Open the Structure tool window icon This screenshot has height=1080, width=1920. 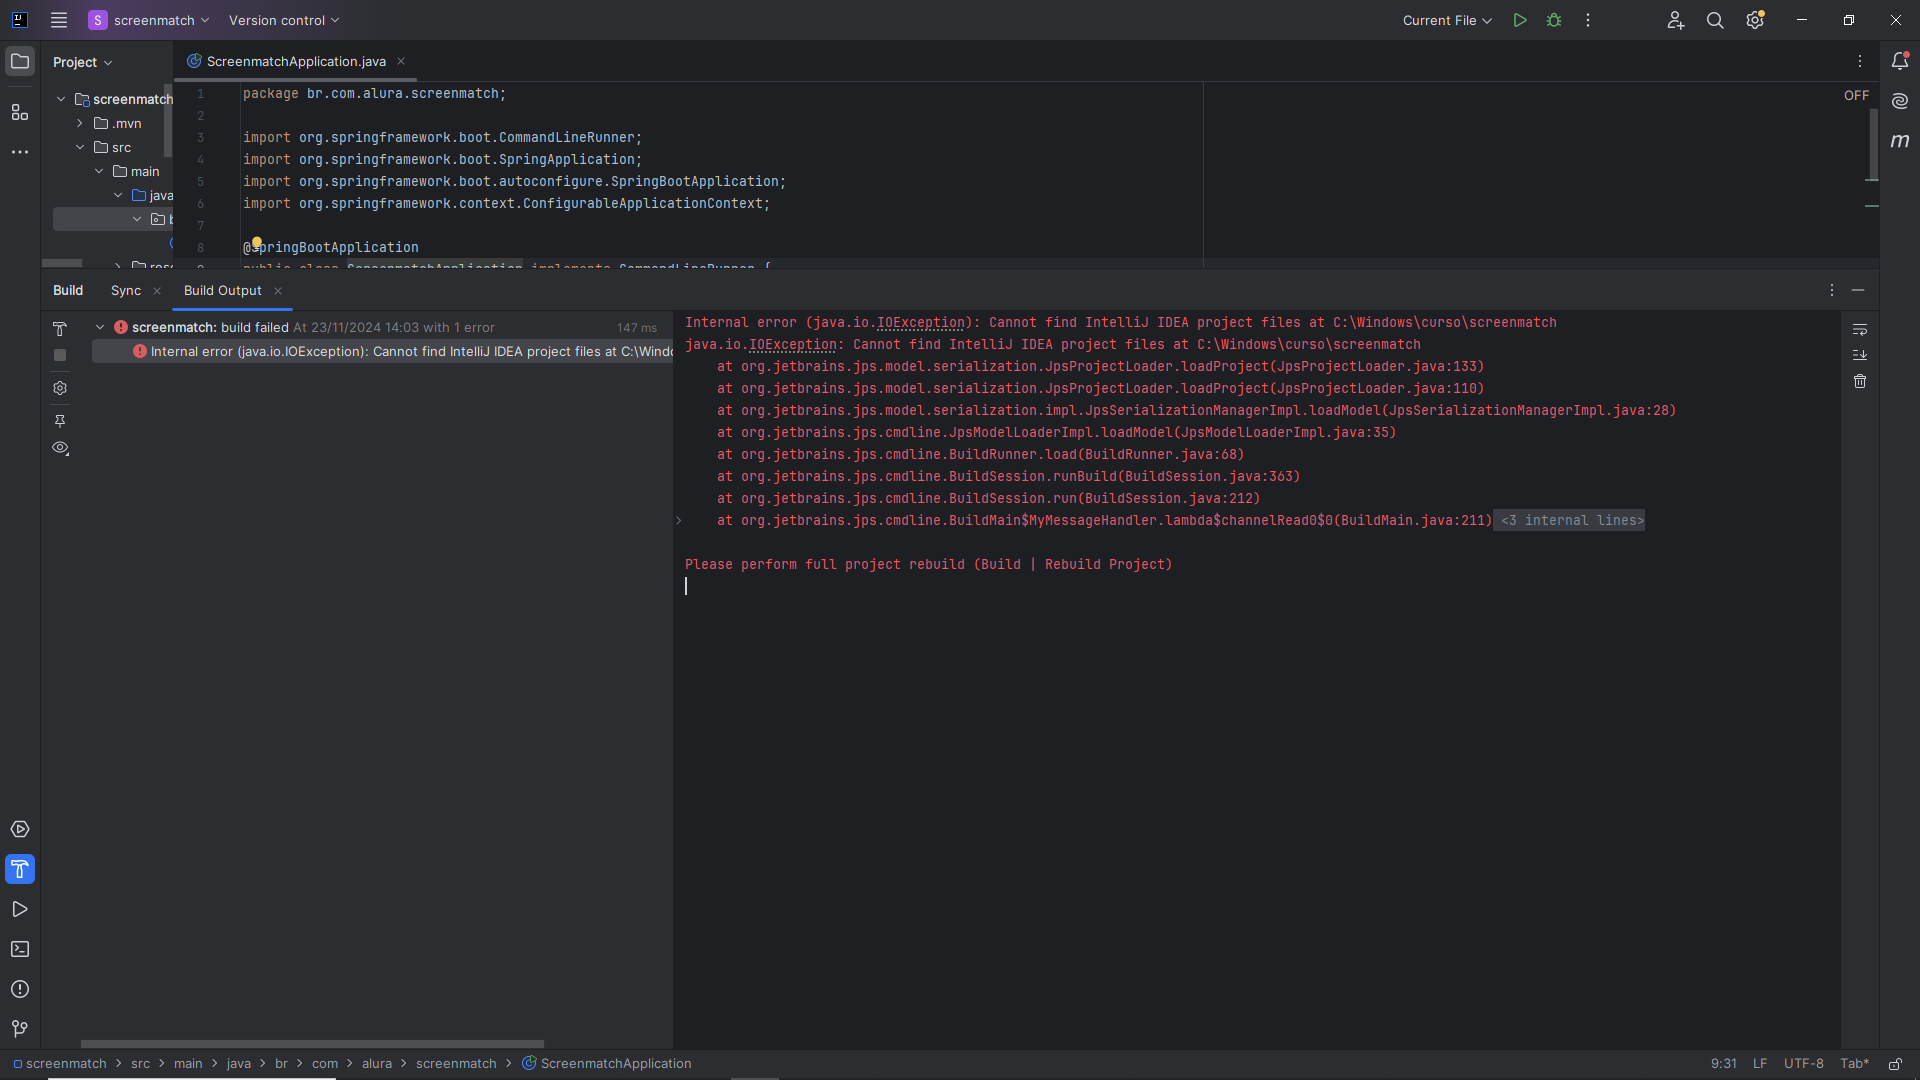(20, 112)
